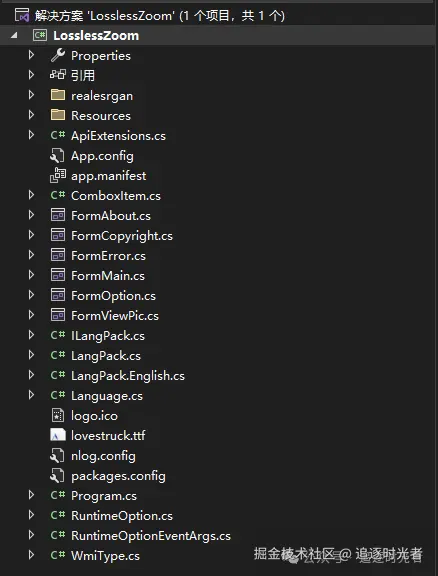Click the form icon of FormAbout.cs

coord(58,215)
